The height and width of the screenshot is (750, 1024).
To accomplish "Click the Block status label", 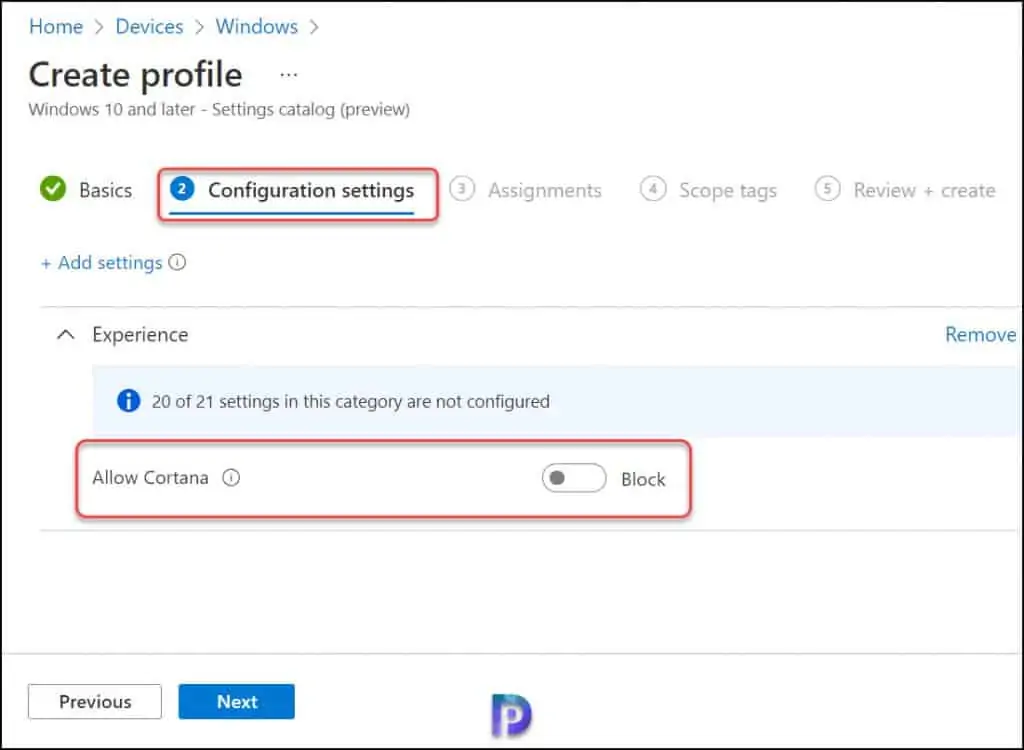I will (643, 479).
